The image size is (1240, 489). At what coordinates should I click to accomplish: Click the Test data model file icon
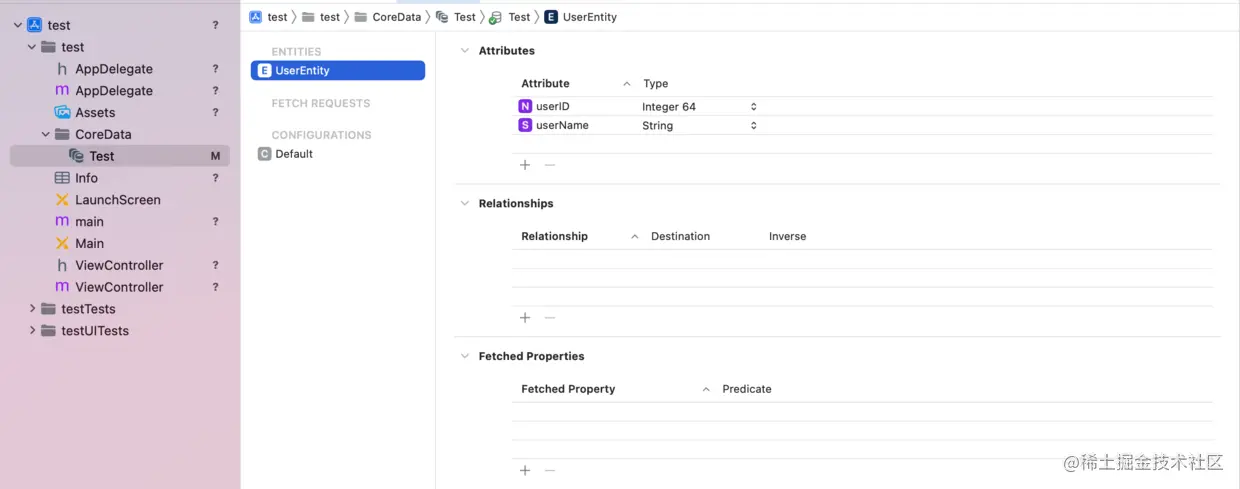[x=76, y=156]
